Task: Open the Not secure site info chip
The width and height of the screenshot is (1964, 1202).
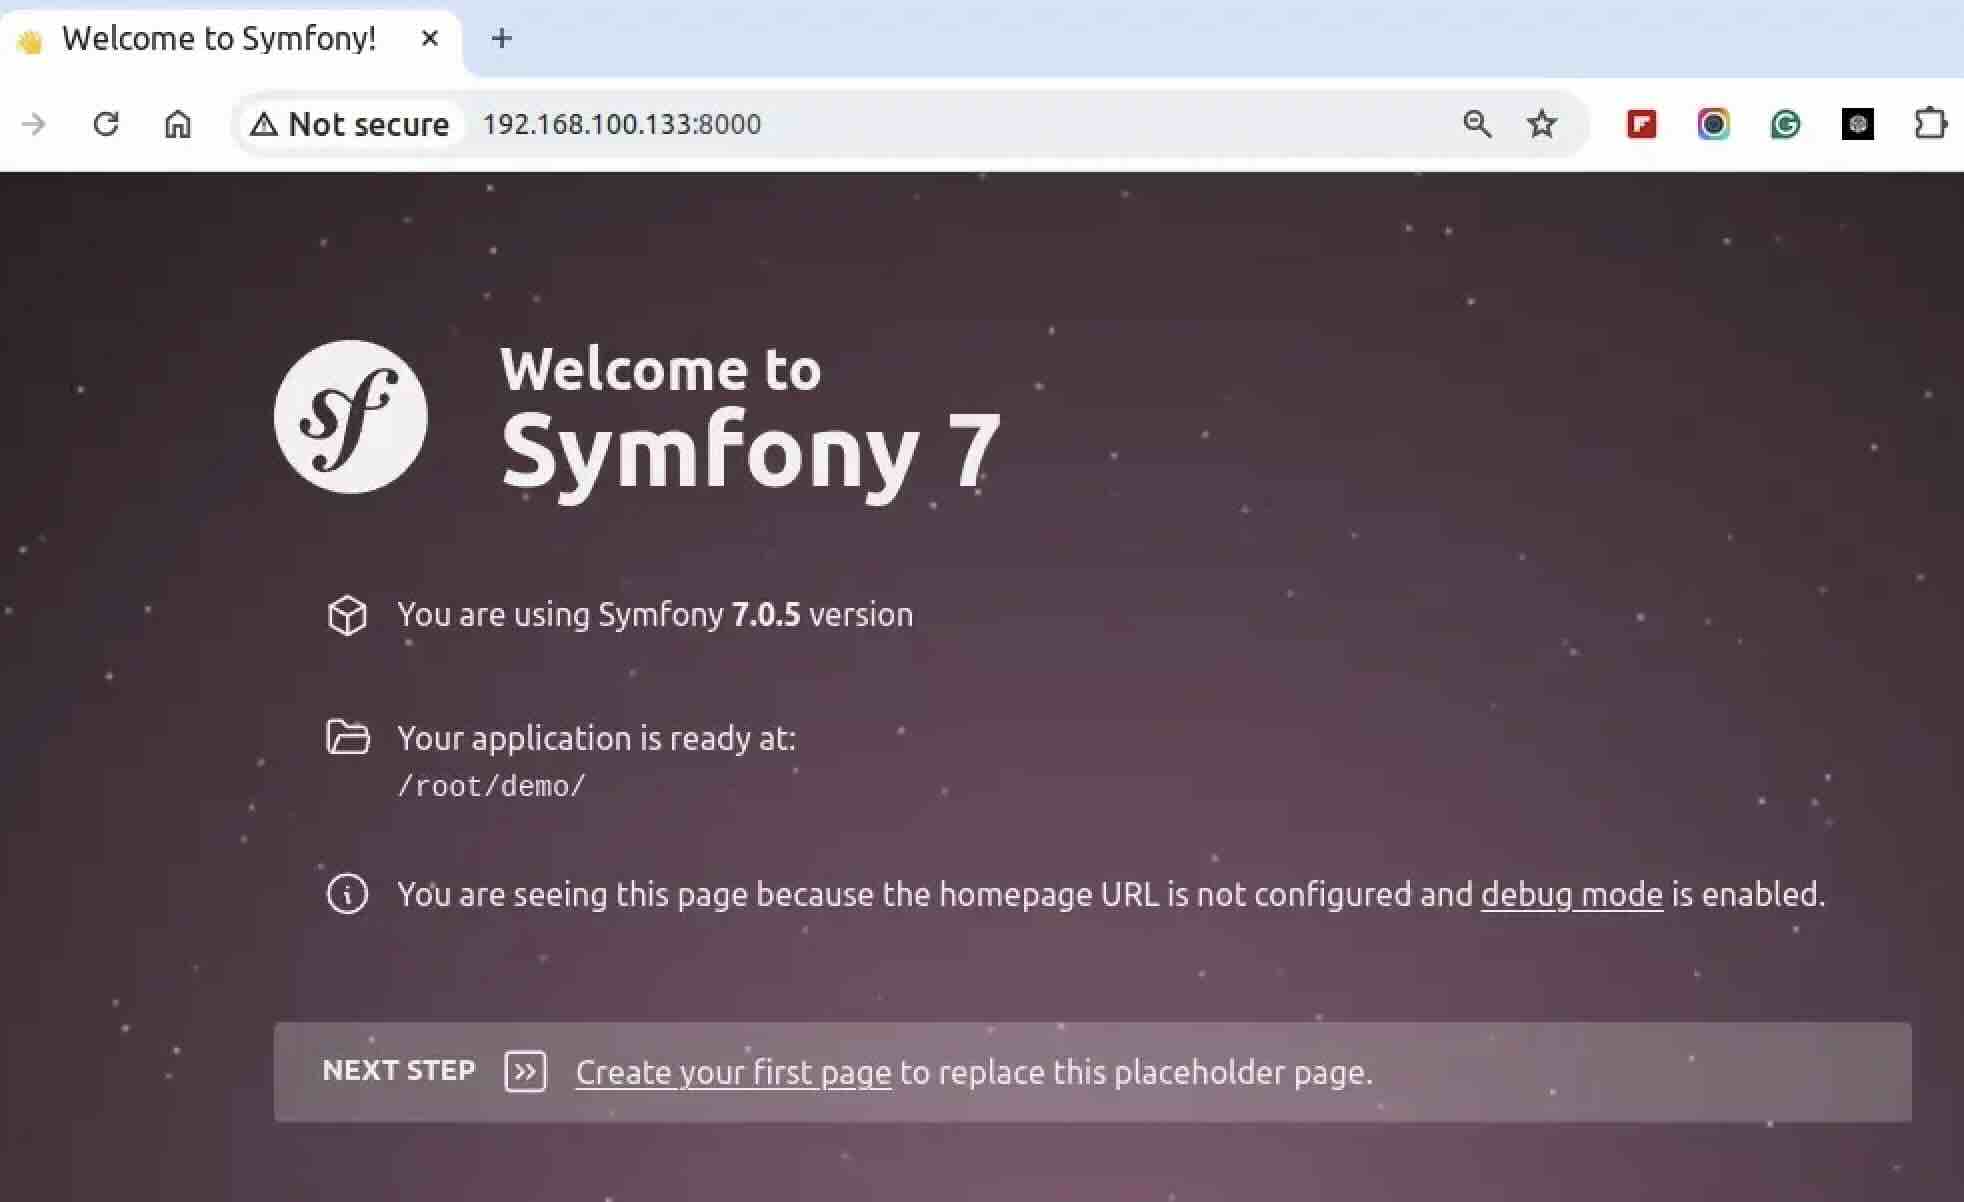Action: click(x=350, y=124)
